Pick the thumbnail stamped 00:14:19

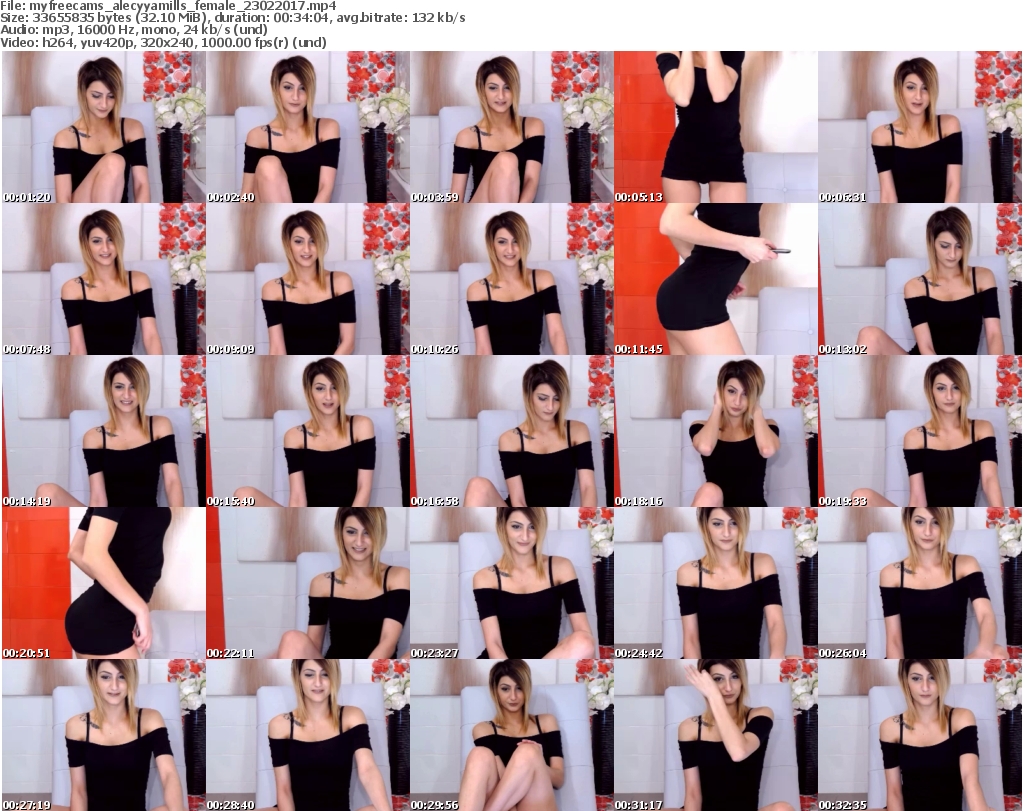click(104, 431)
